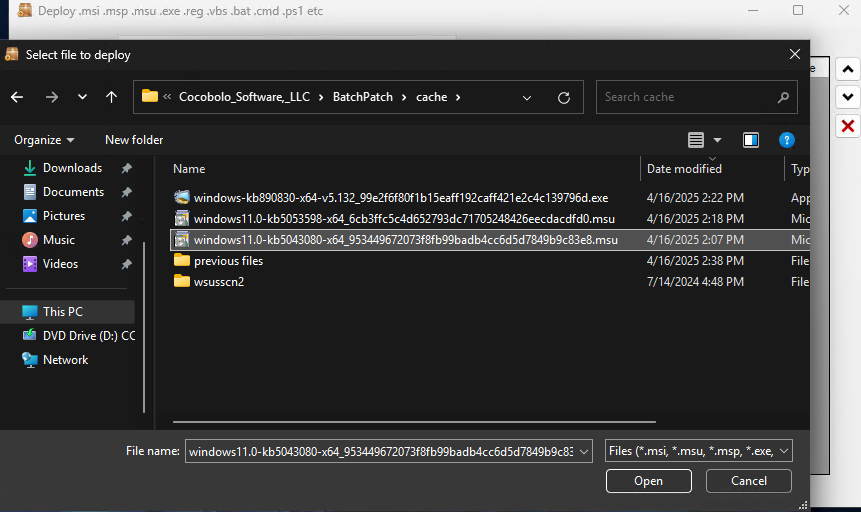Click the kb5043080 msu file icon
The width and height of the screenshot is (861, 512).
pos(182,240)
